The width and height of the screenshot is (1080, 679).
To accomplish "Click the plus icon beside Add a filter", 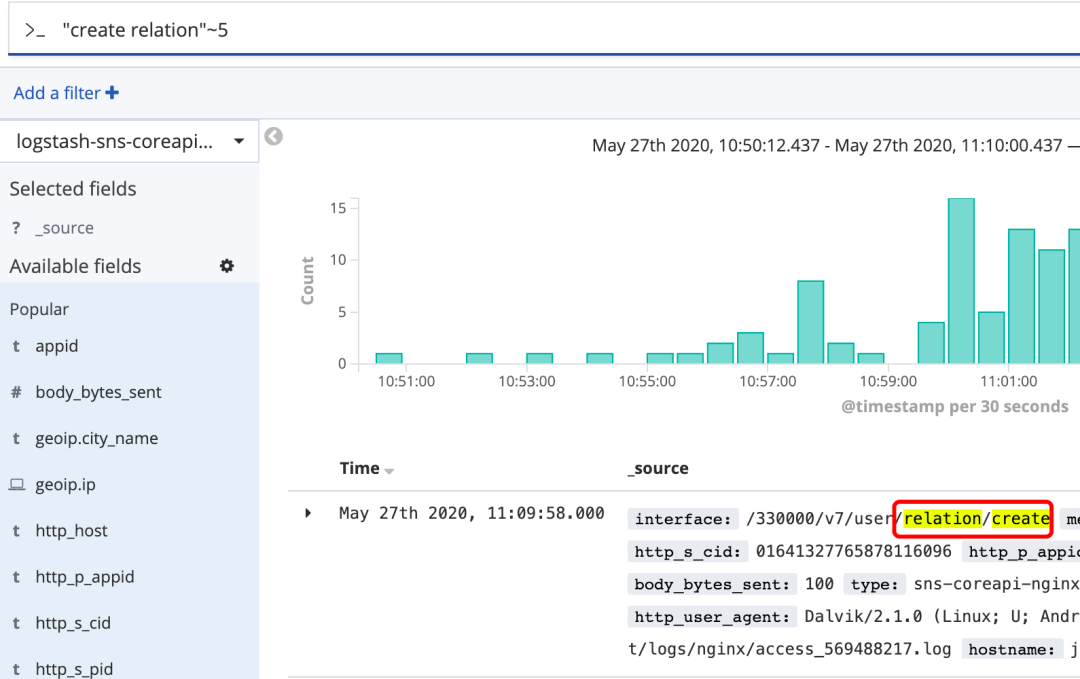I will 112,93.
